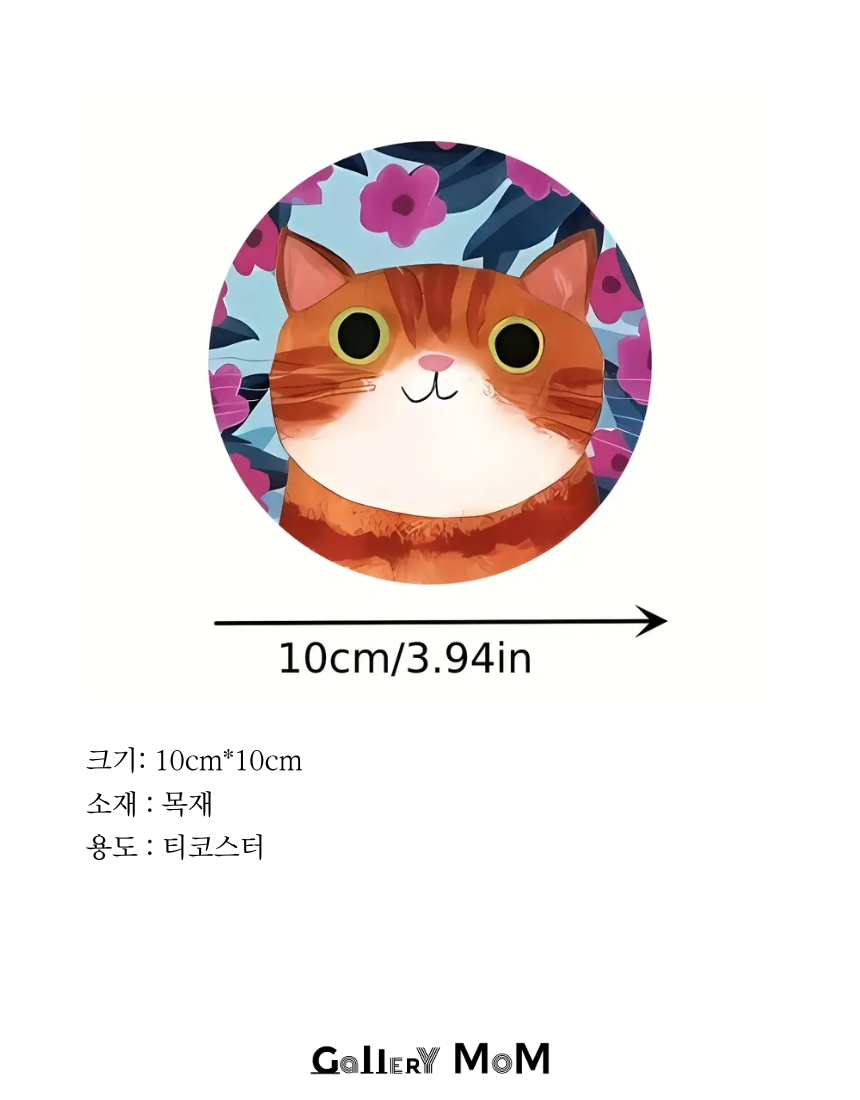Viewport: 860px width, 1100px height.
Task: Click the Gallery word in the logo
Action: point(375,1060)
